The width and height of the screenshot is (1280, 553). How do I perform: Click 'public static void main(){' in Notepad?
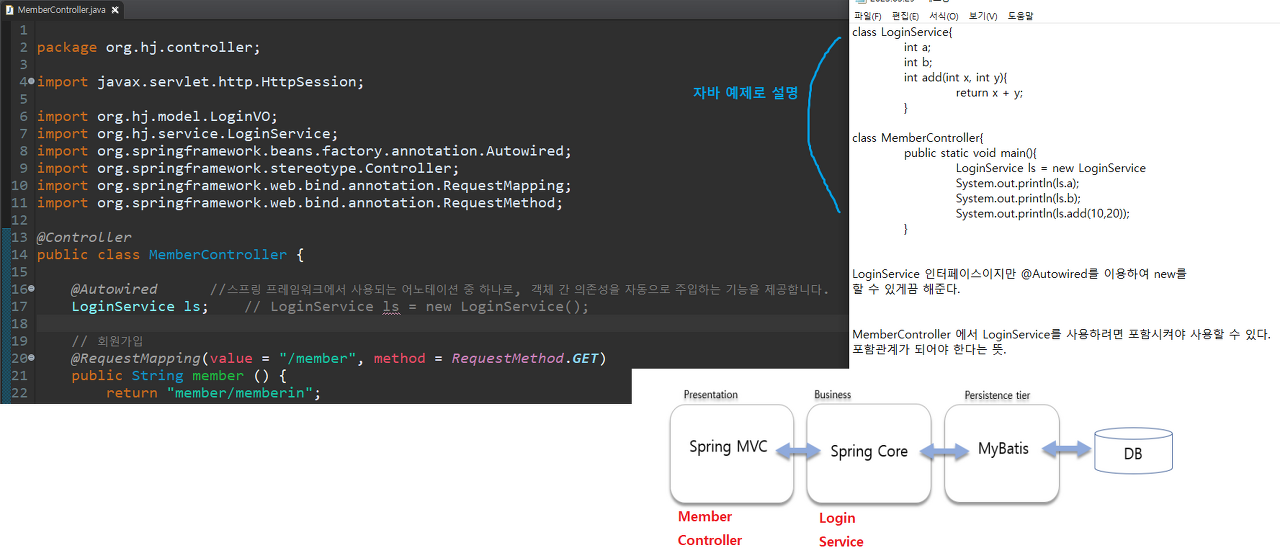coord(968,153)
